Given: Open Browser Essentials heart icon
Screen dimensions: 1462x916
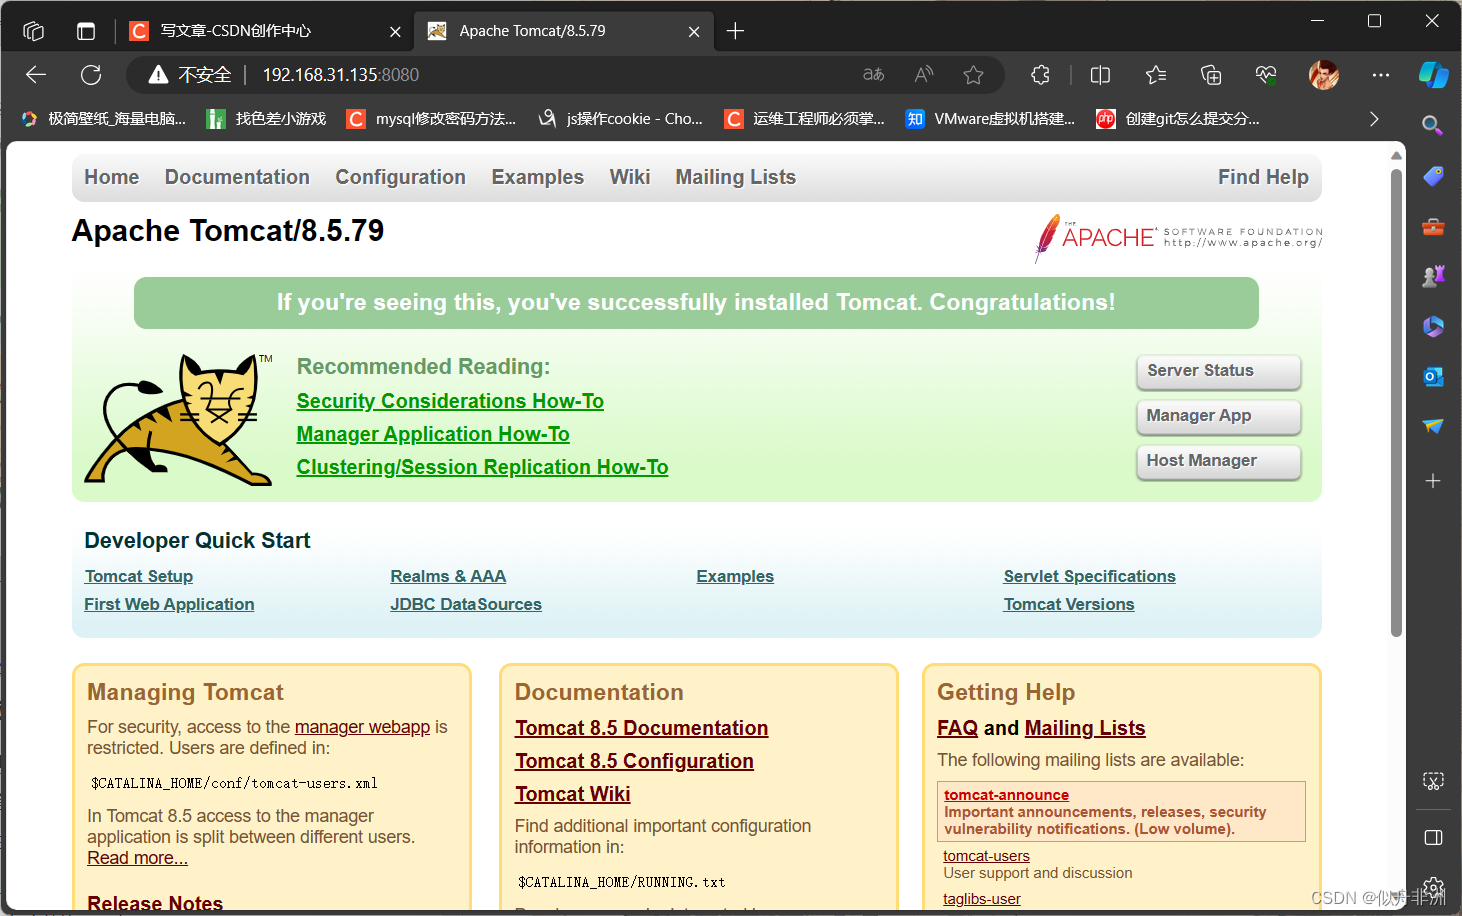Looking at the screenshot, I should click(1265, 75).
